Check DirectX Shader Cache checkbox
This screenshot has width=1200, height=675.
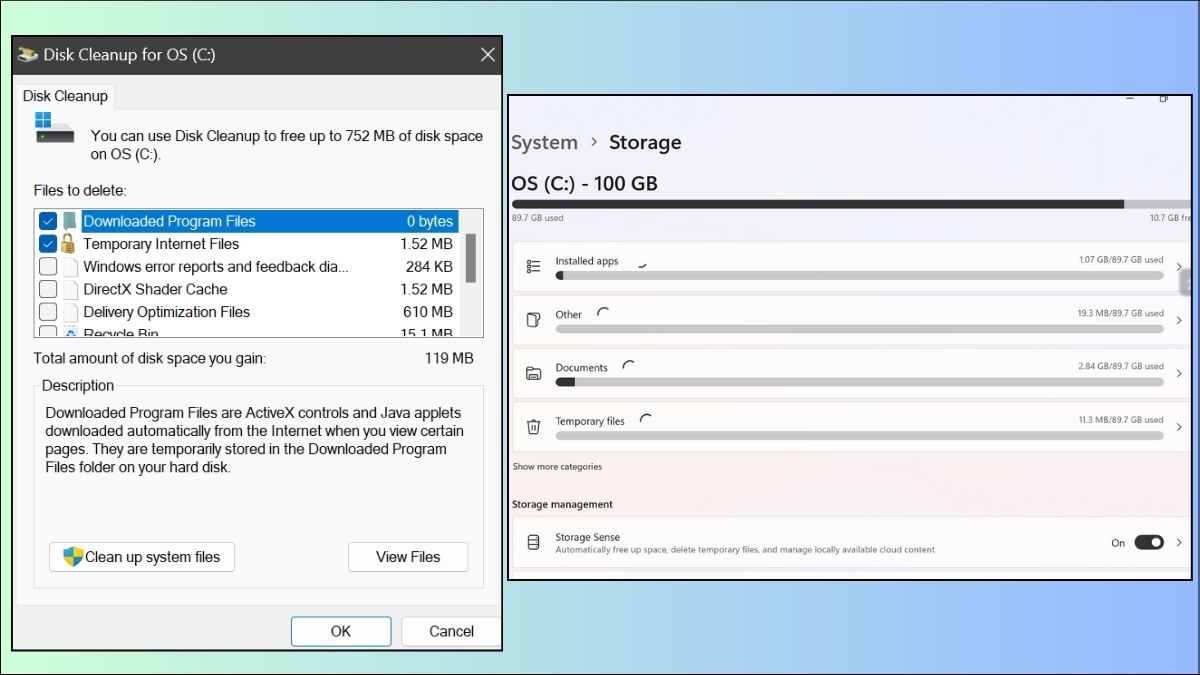click(48, 289)
